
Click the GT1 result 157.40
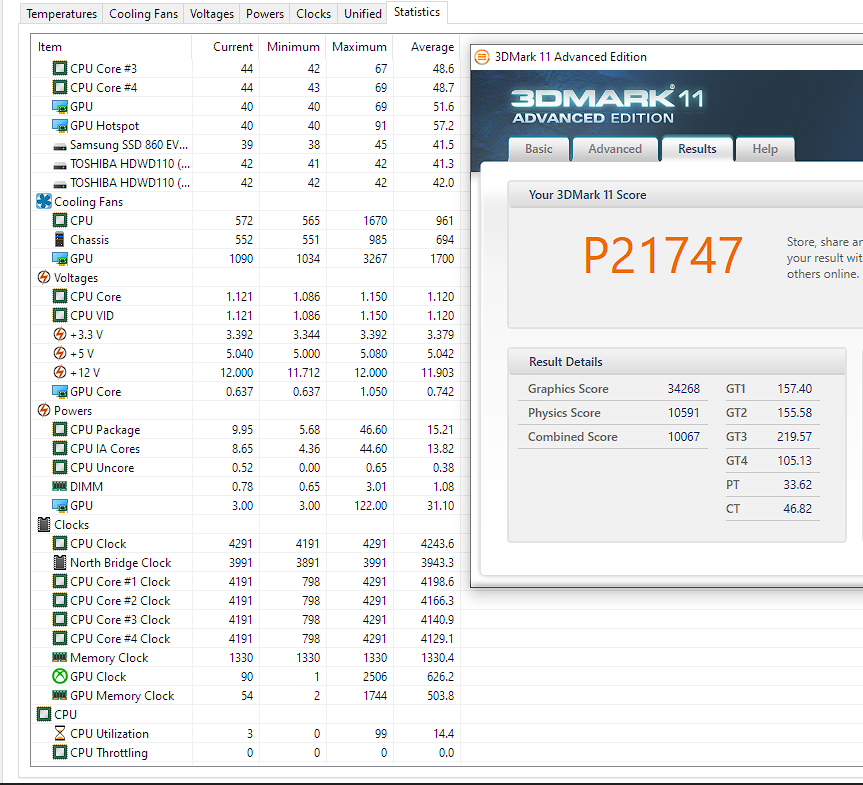click(794, 389)
